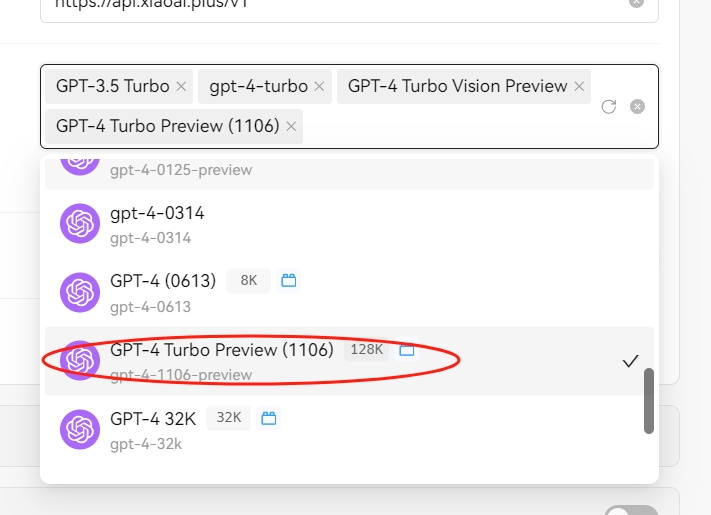Image resolution: width=711 pixels, height=515 pixels.
Task: Focus the API proxy URL input field
Action: 336,5
